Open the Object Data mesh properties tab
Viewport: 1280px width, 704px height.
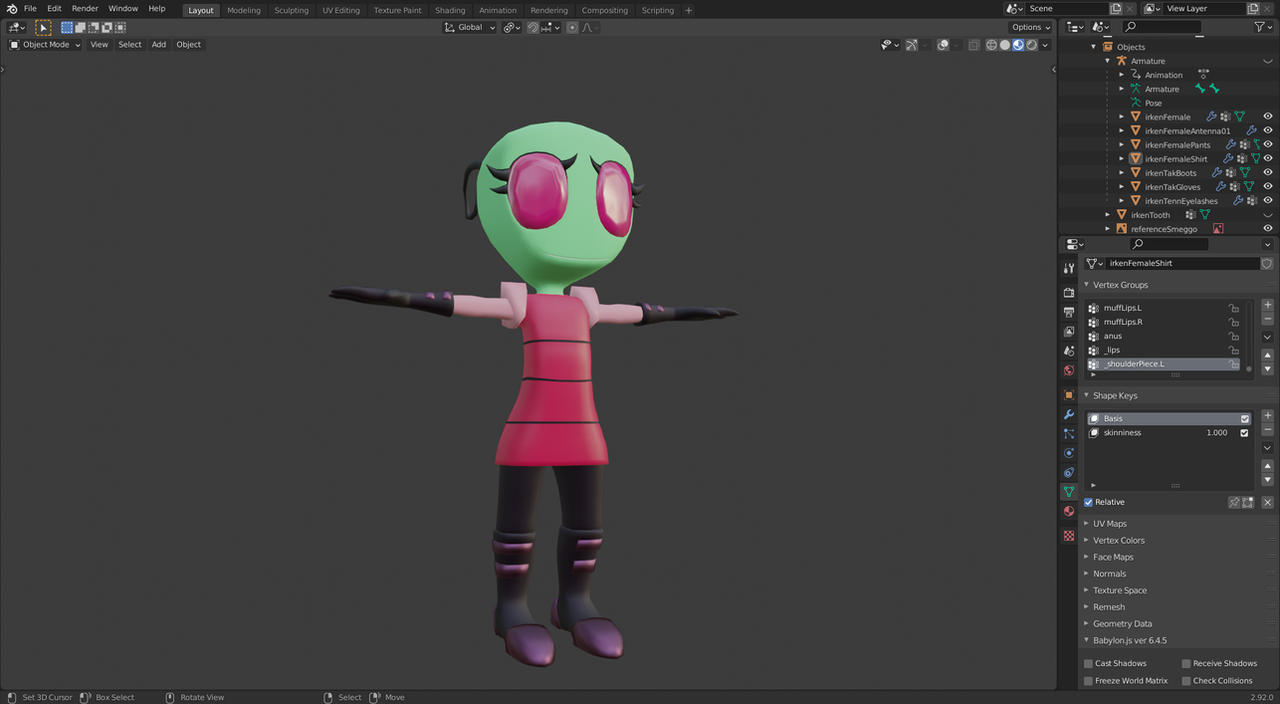point(1069,492)
